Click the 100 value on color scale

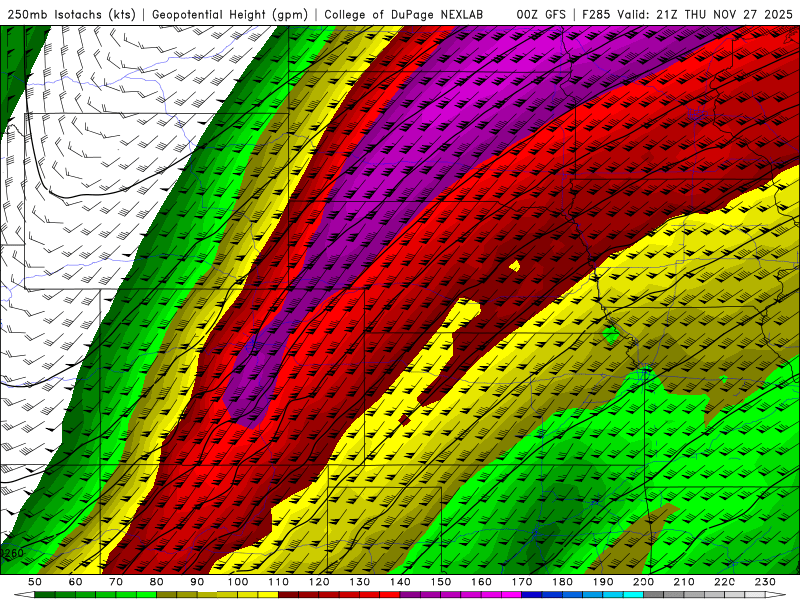point(238,582)
